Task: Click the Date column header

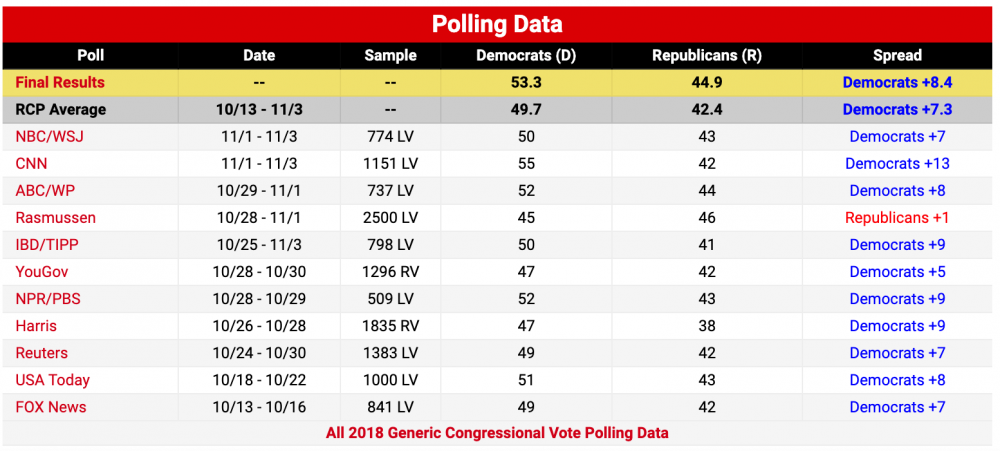Action: pyautogui.click(x=259, y=56)
